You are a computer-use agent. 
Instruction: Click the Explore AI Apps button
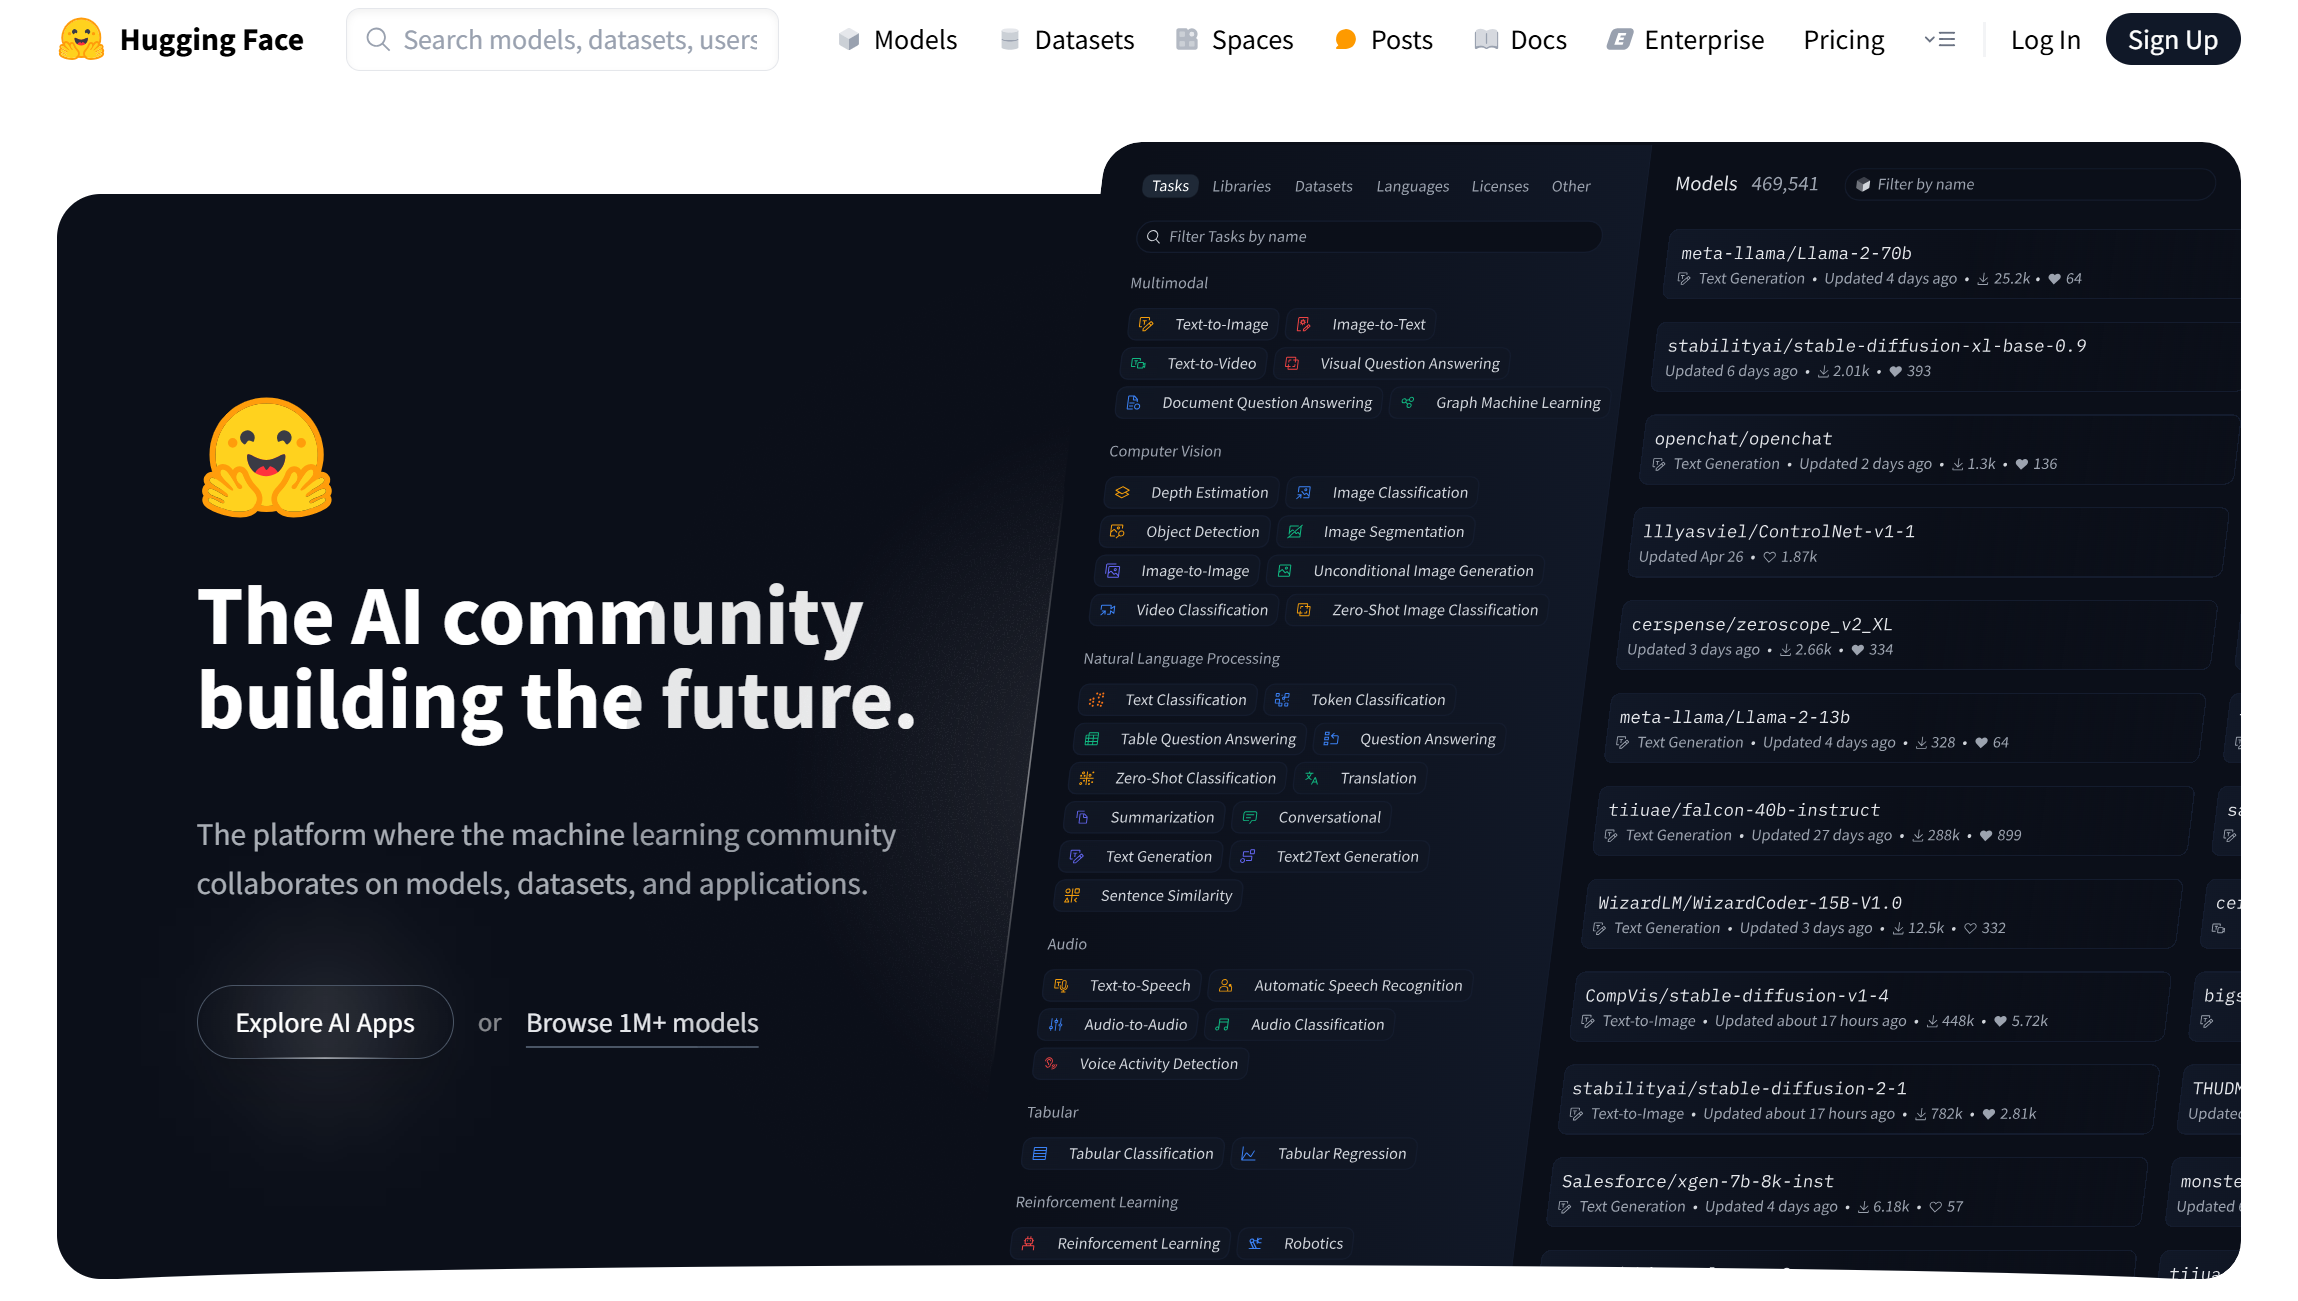pos(325,1022)
